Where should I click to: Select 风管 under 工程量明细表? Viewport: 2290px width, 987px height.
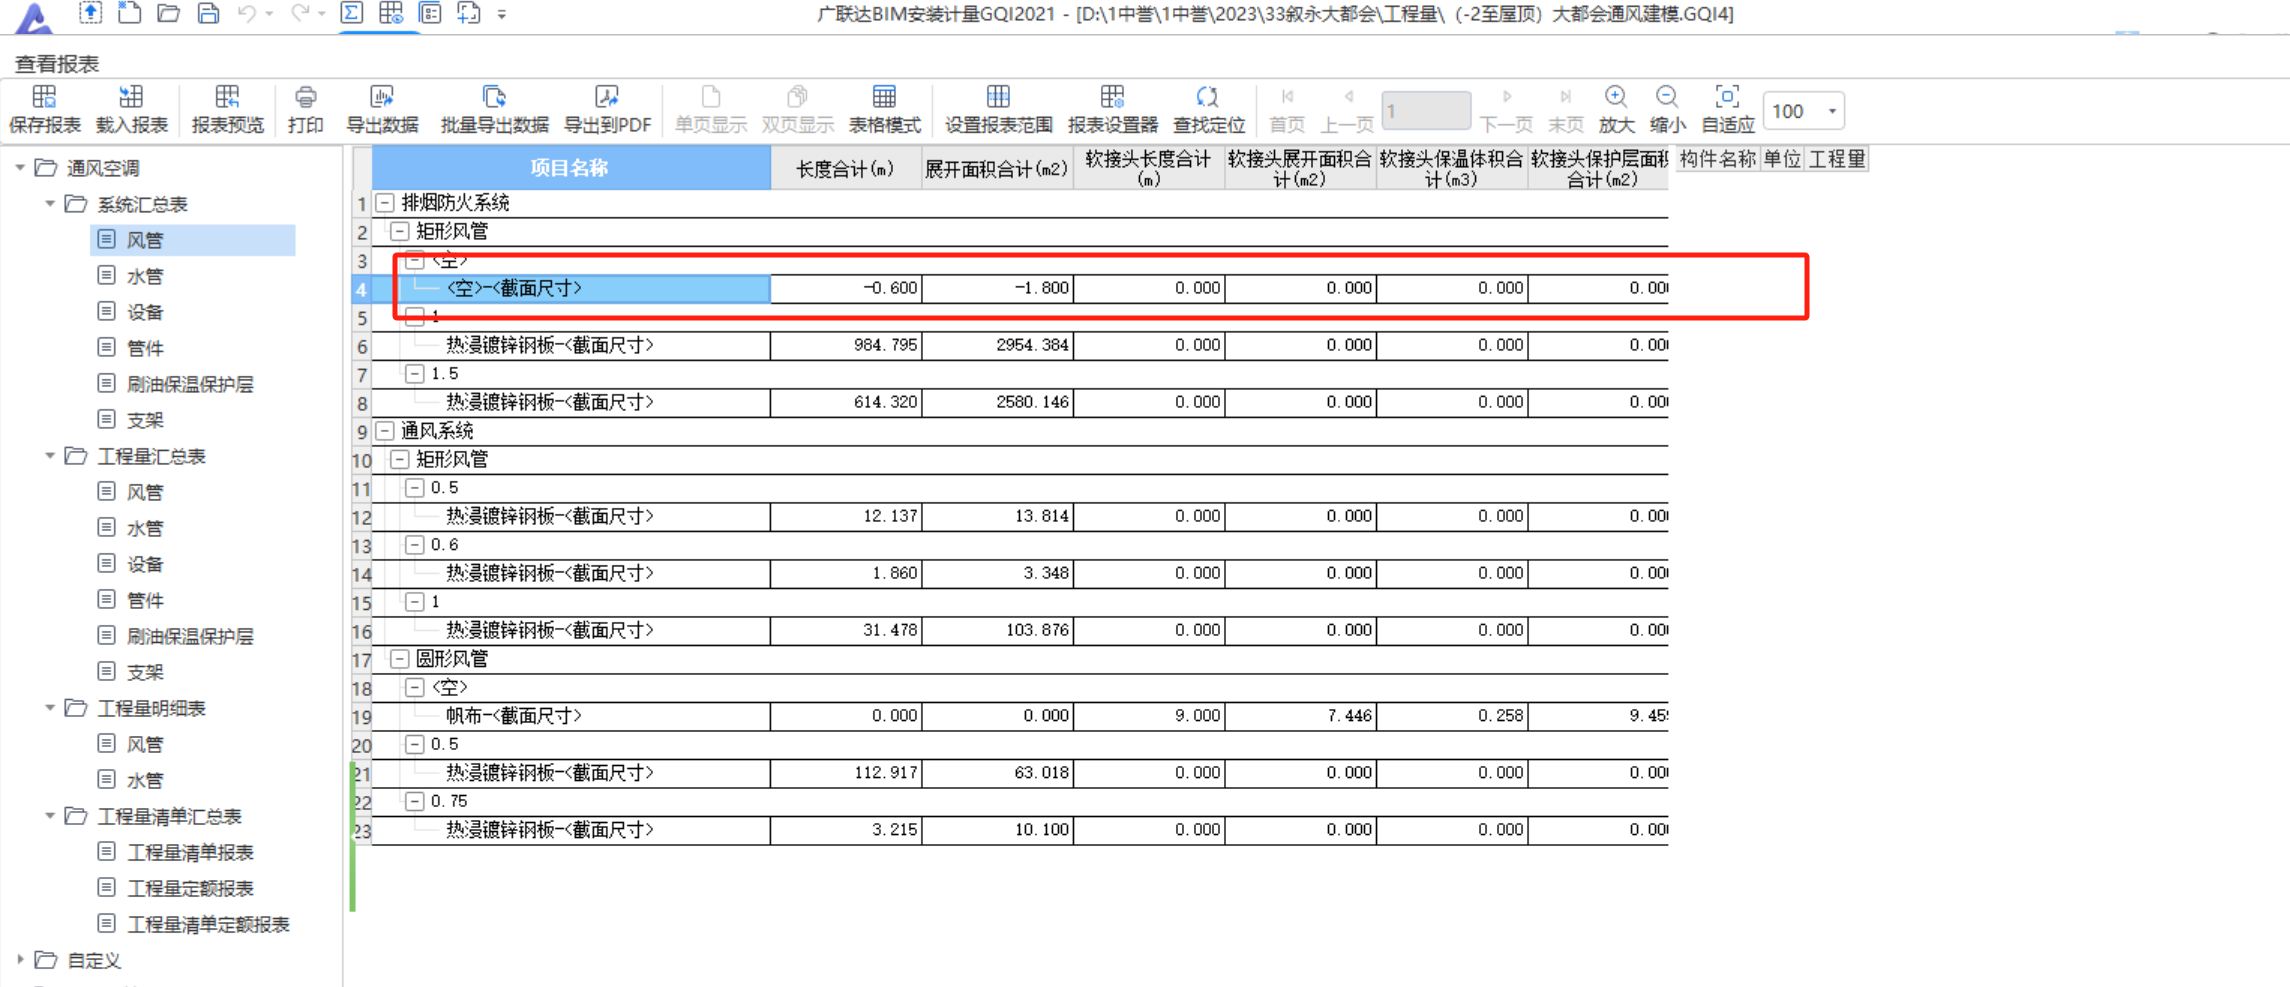tap(145, 744)
